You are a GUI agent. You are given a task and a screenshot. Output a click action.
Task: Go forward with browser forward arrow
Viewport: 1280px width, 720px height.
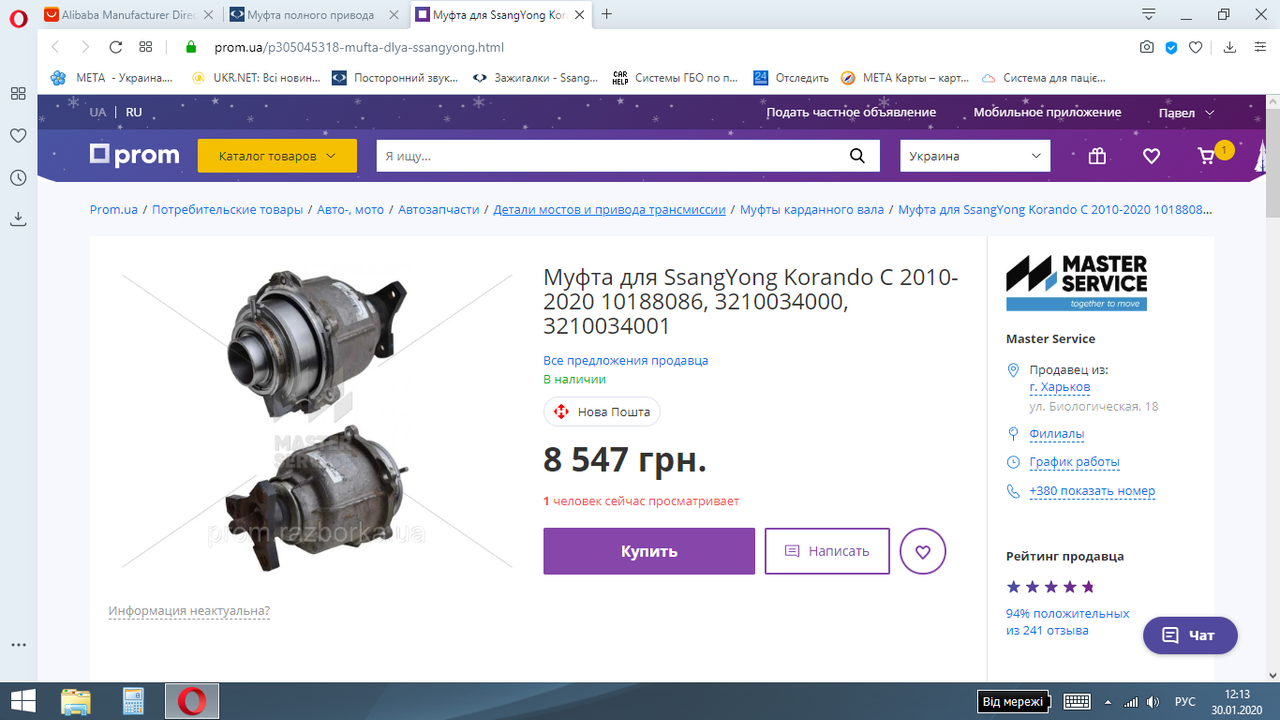(x=86, y=47)
